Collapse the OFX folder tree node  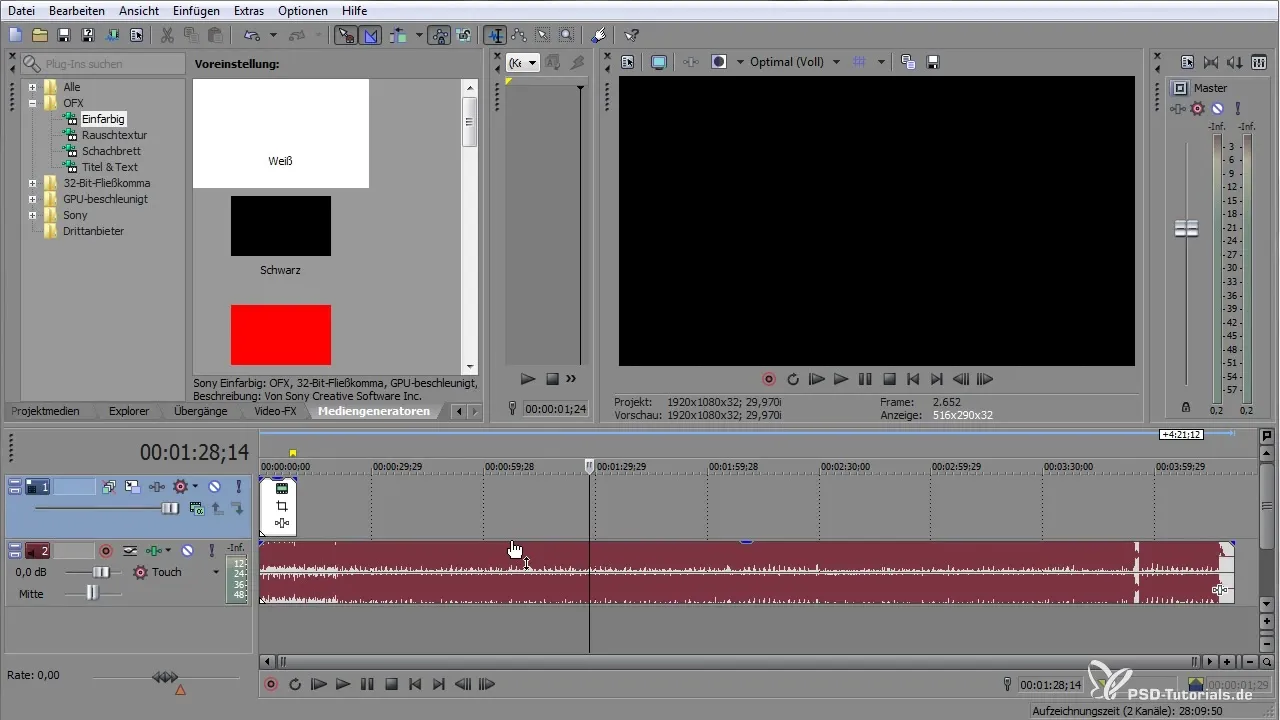coord(32,103)
